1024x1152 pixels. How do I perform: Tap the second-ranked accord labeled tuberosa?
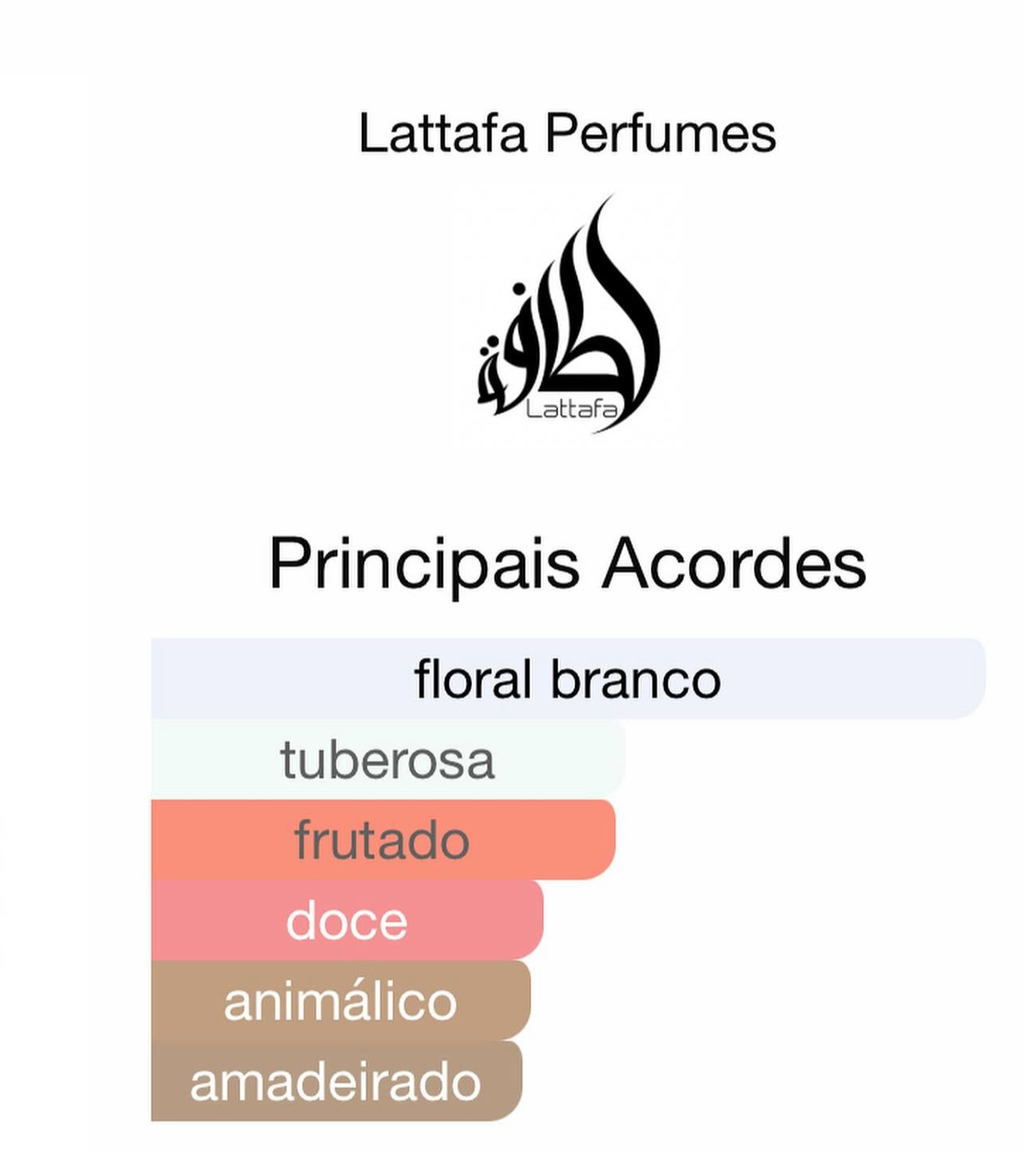tap(388, 759)
